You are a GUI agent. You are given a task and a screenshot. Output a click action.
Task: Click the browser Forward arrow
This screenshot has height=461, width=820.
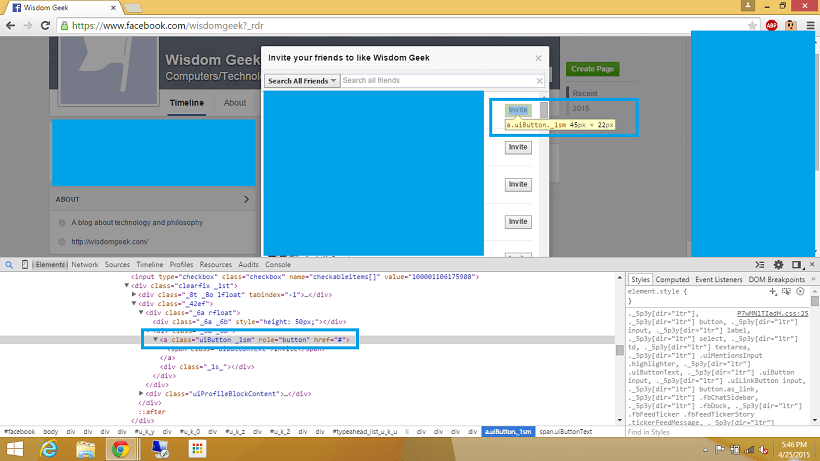(28, 26)
